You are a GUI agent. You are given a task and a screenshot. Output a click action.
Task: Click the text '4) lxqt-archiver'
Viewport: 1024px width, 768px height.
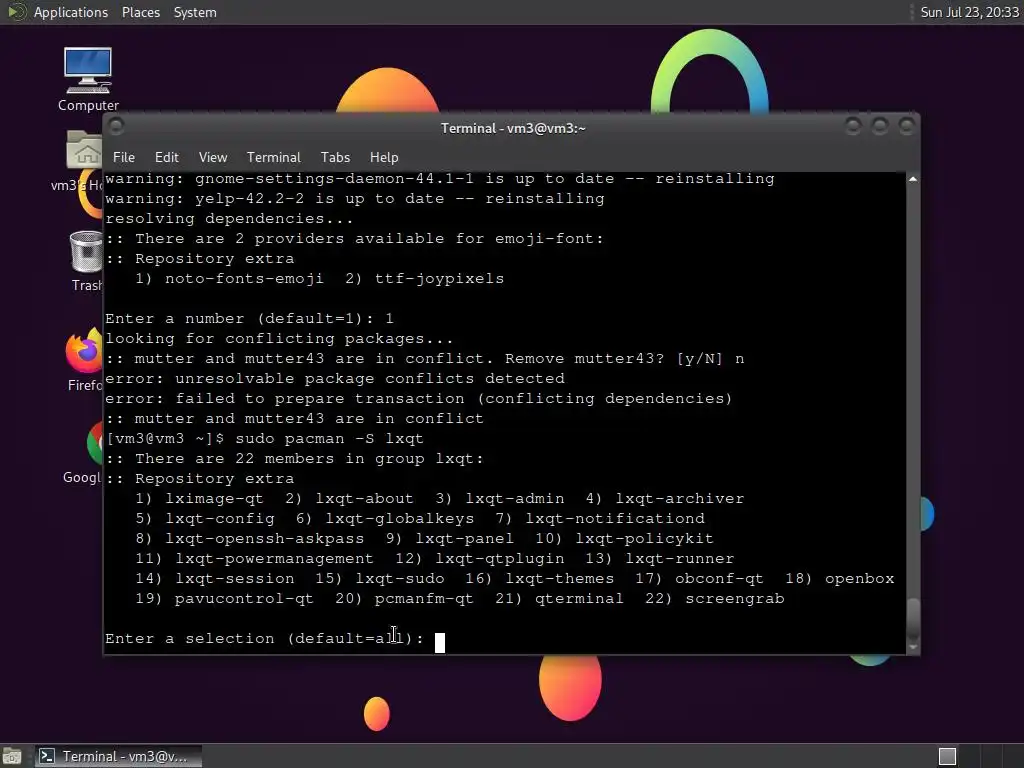tap(665, 499)
